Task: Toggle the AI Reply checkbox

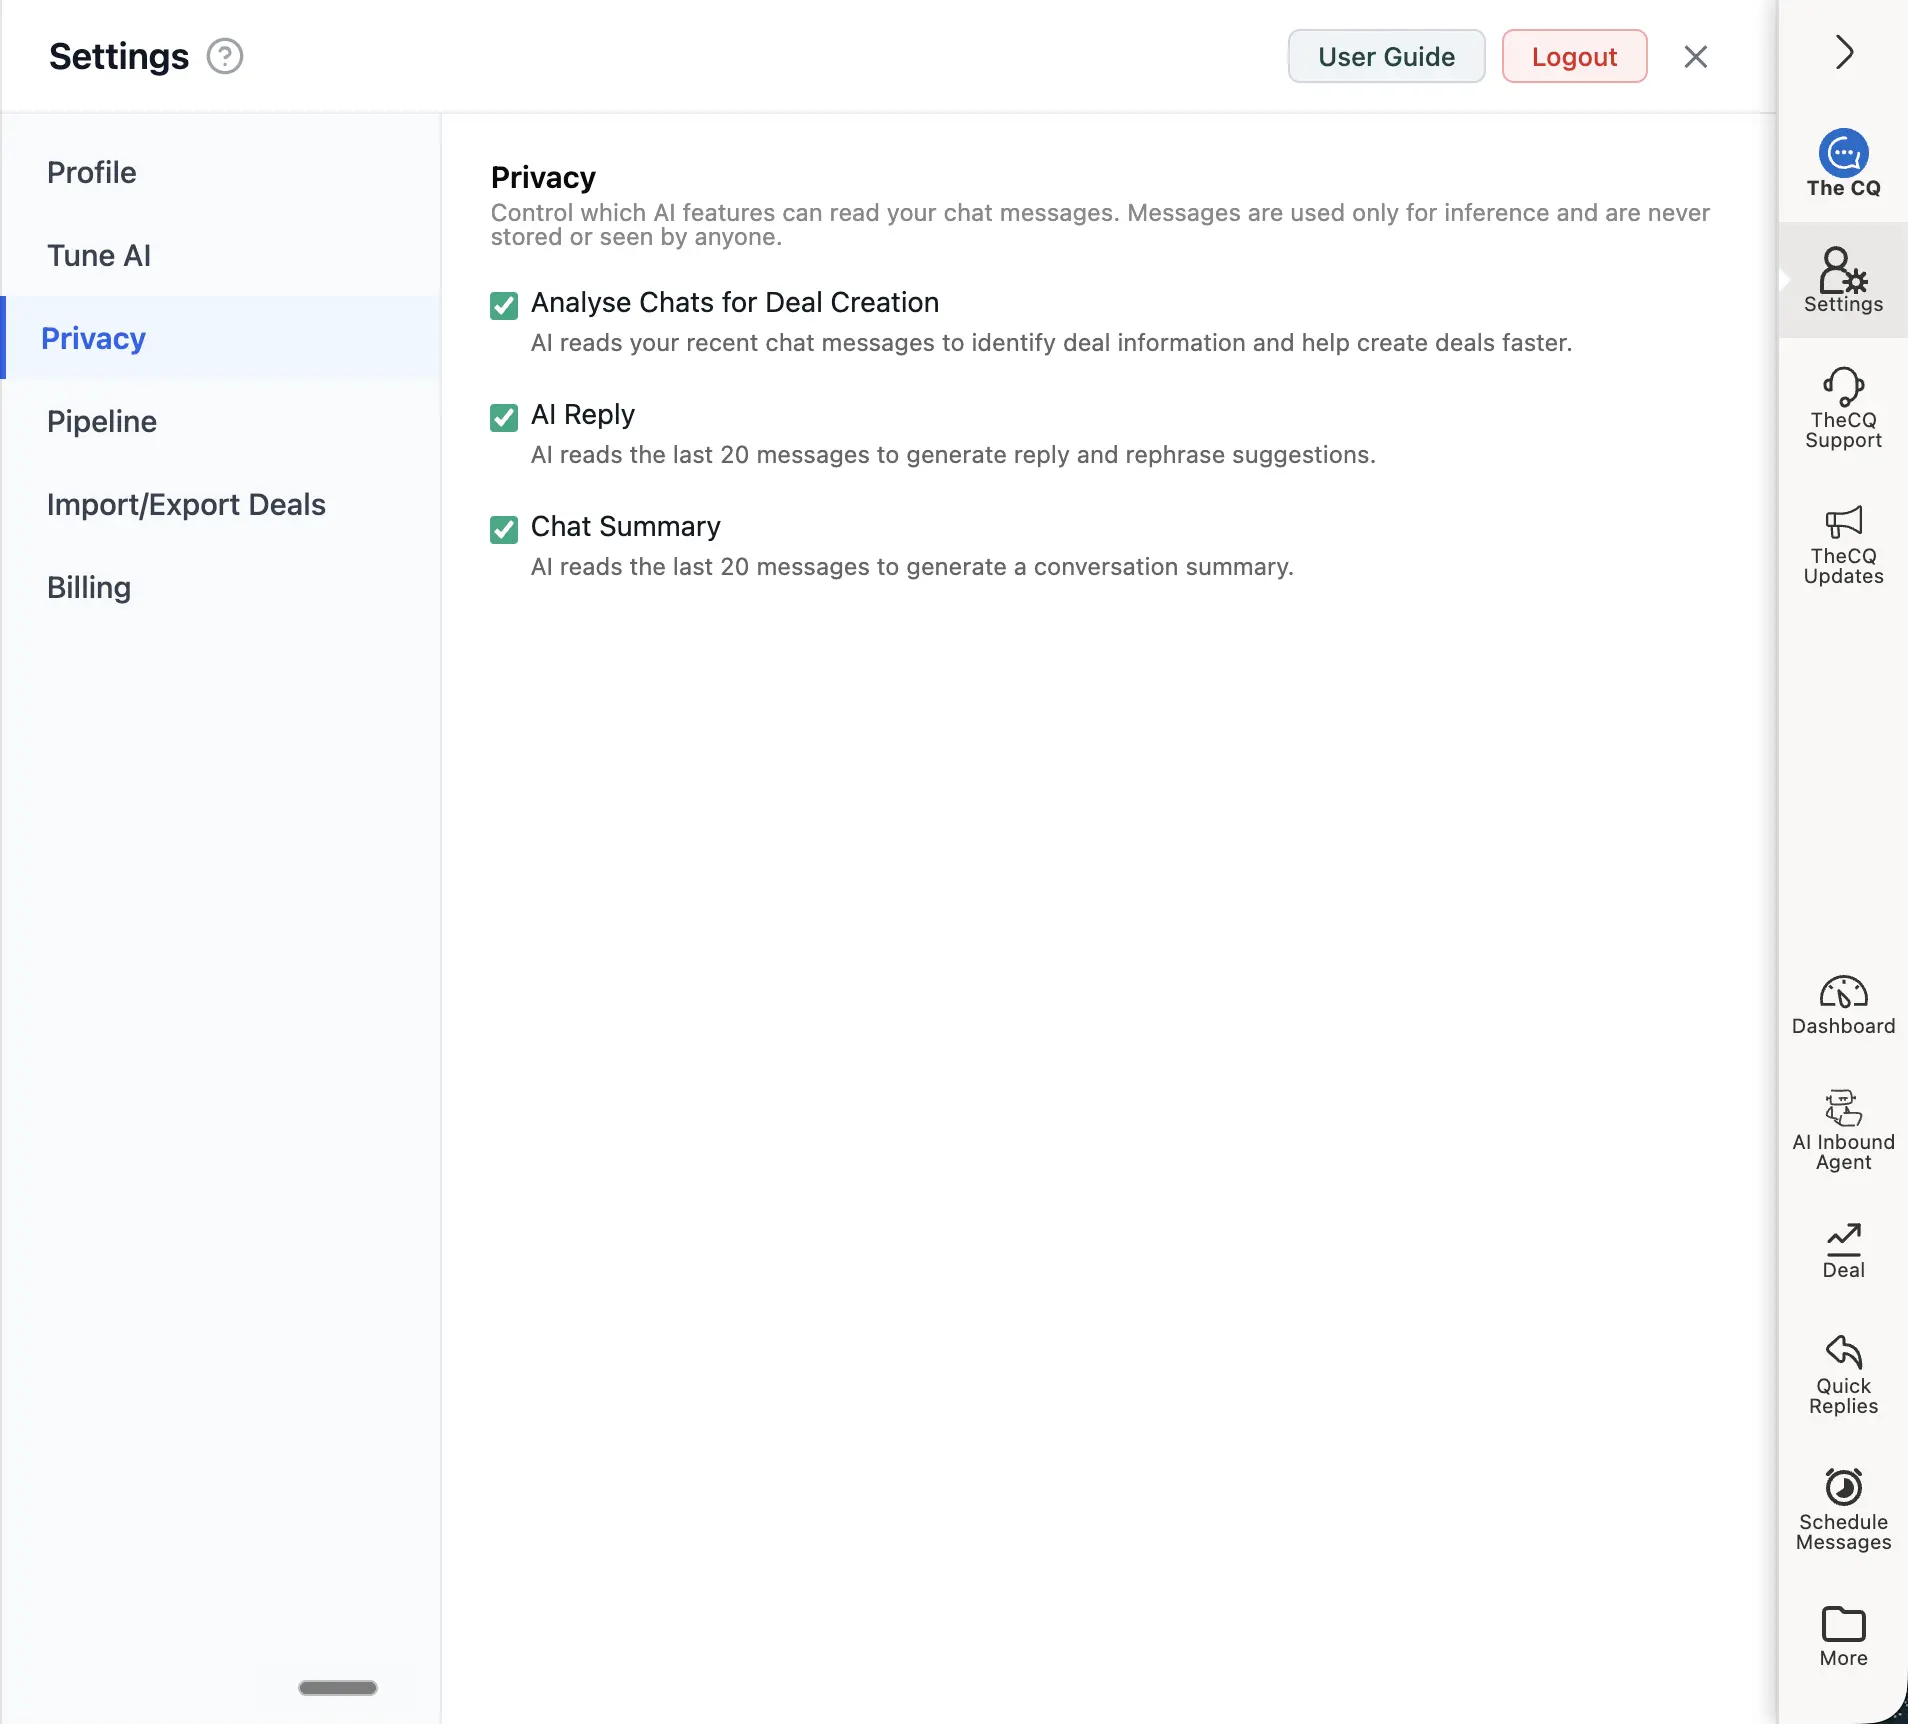Action: tap(504, 417)
